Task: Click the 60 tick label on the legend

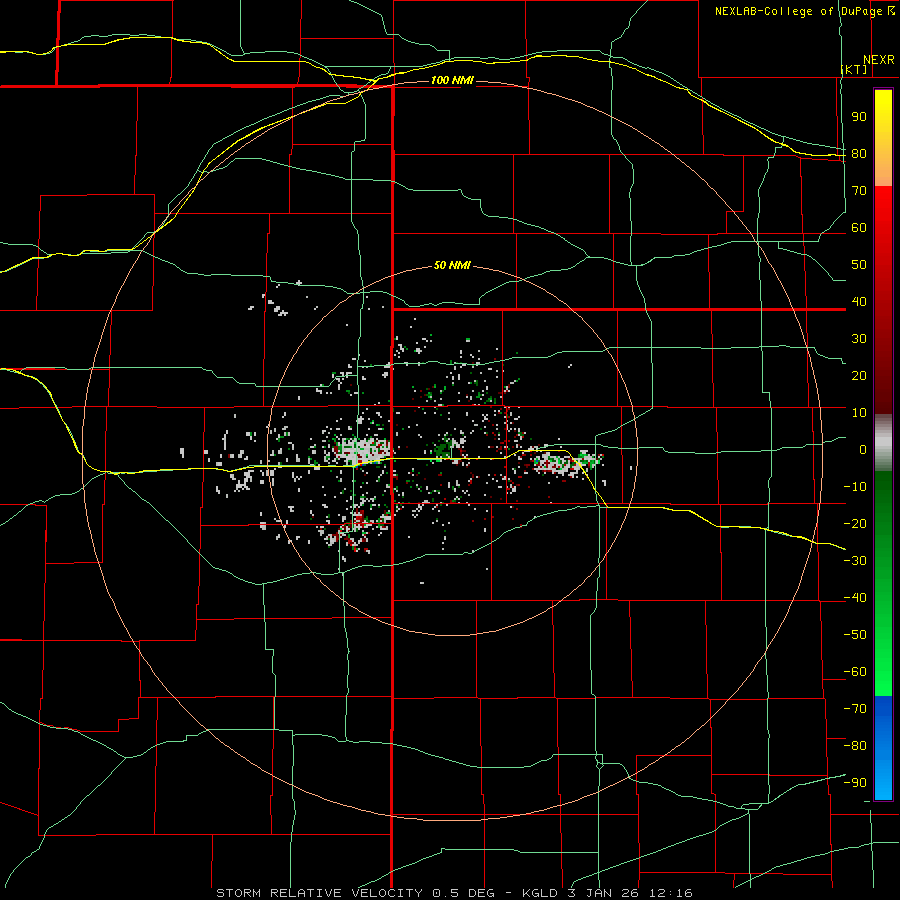Action: coord(859,228)
